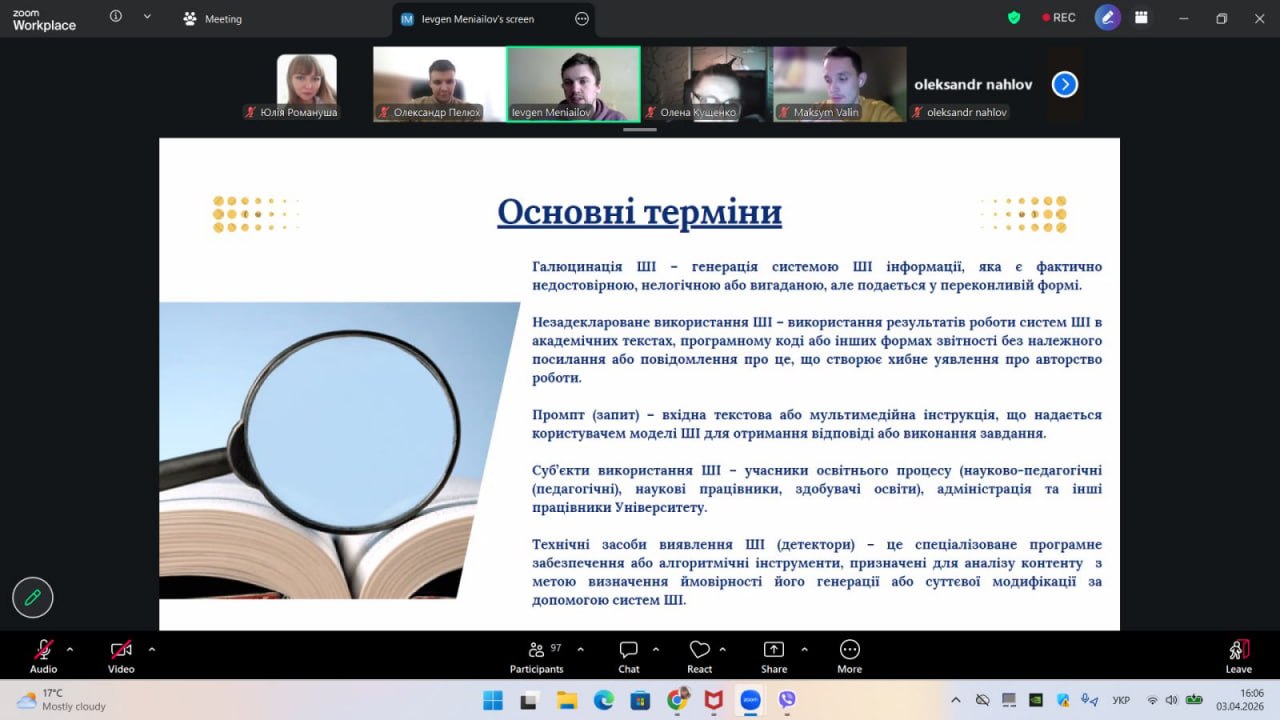1280x720 pixels.
Task: Expand the arrow next to Share
Action: click(x=804, y=649)
